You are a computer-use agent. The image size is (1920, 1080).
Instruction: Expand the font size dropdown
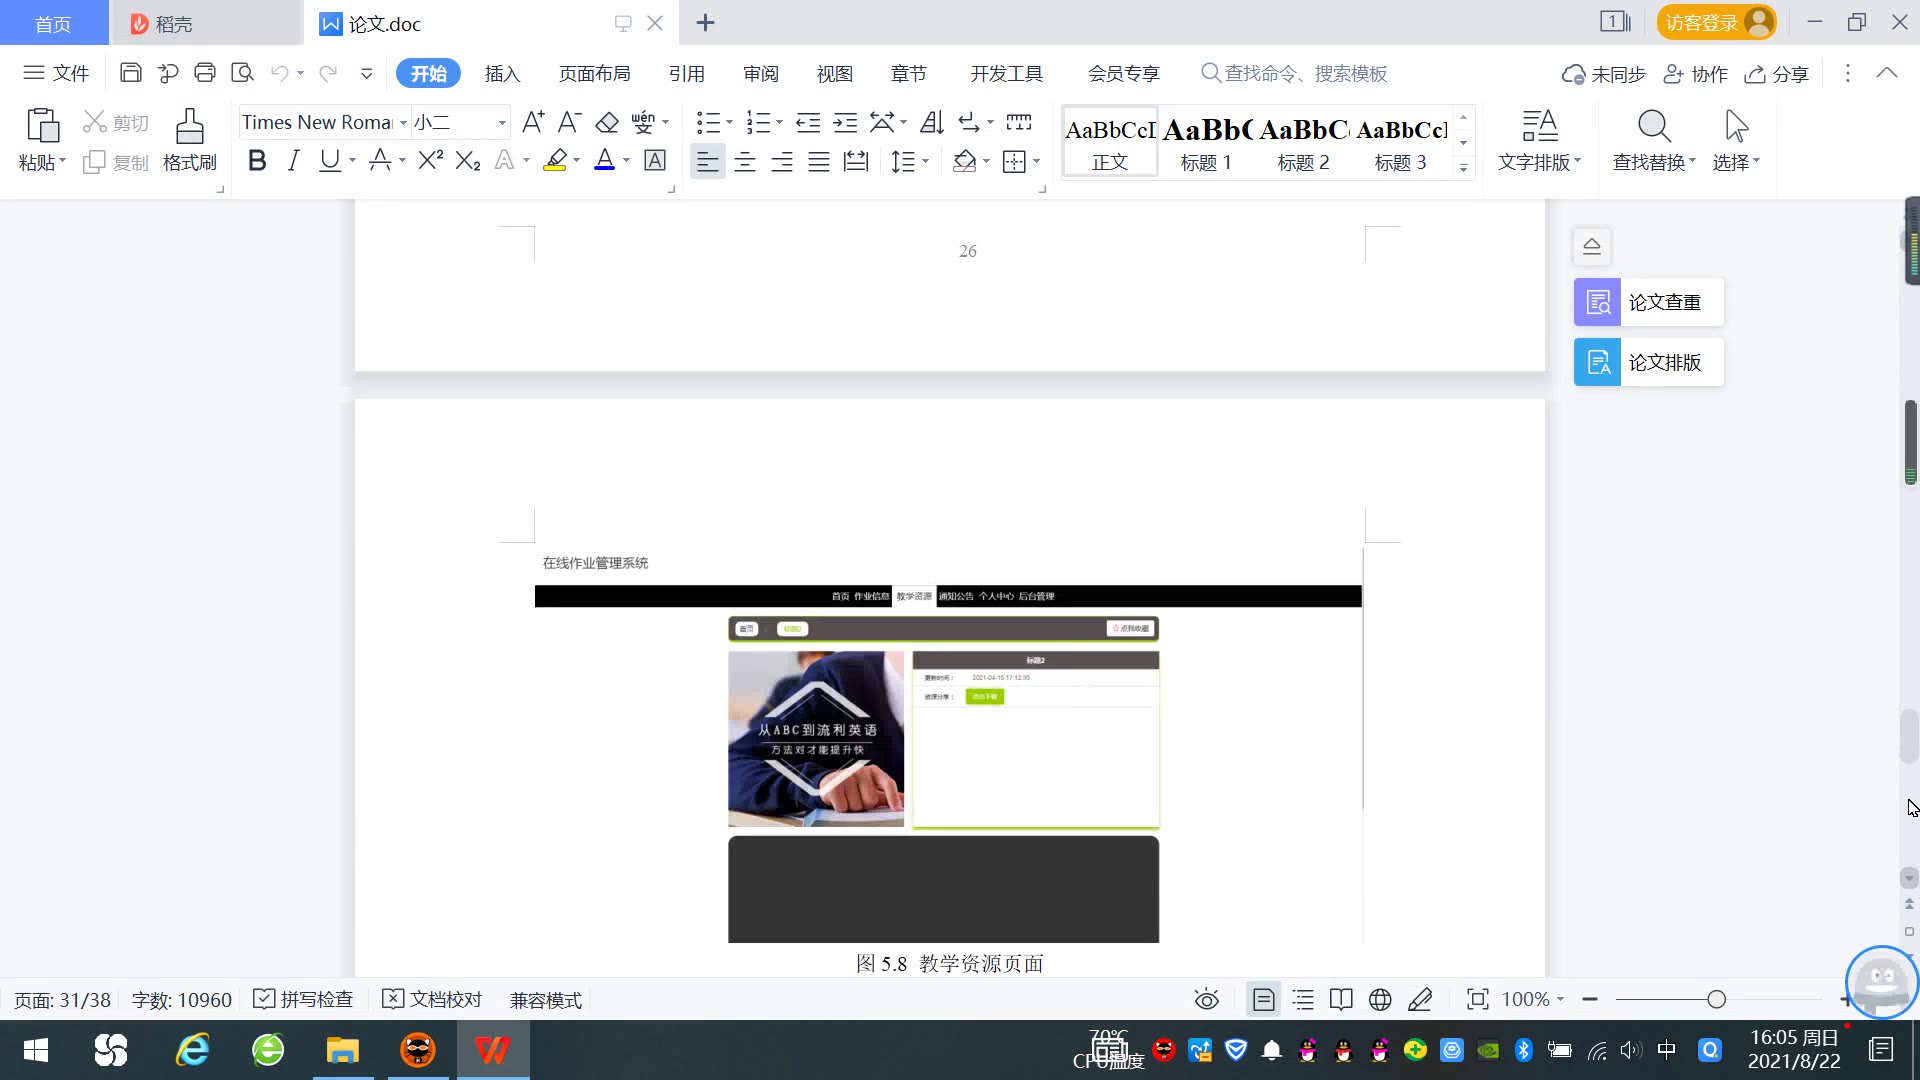502,123
